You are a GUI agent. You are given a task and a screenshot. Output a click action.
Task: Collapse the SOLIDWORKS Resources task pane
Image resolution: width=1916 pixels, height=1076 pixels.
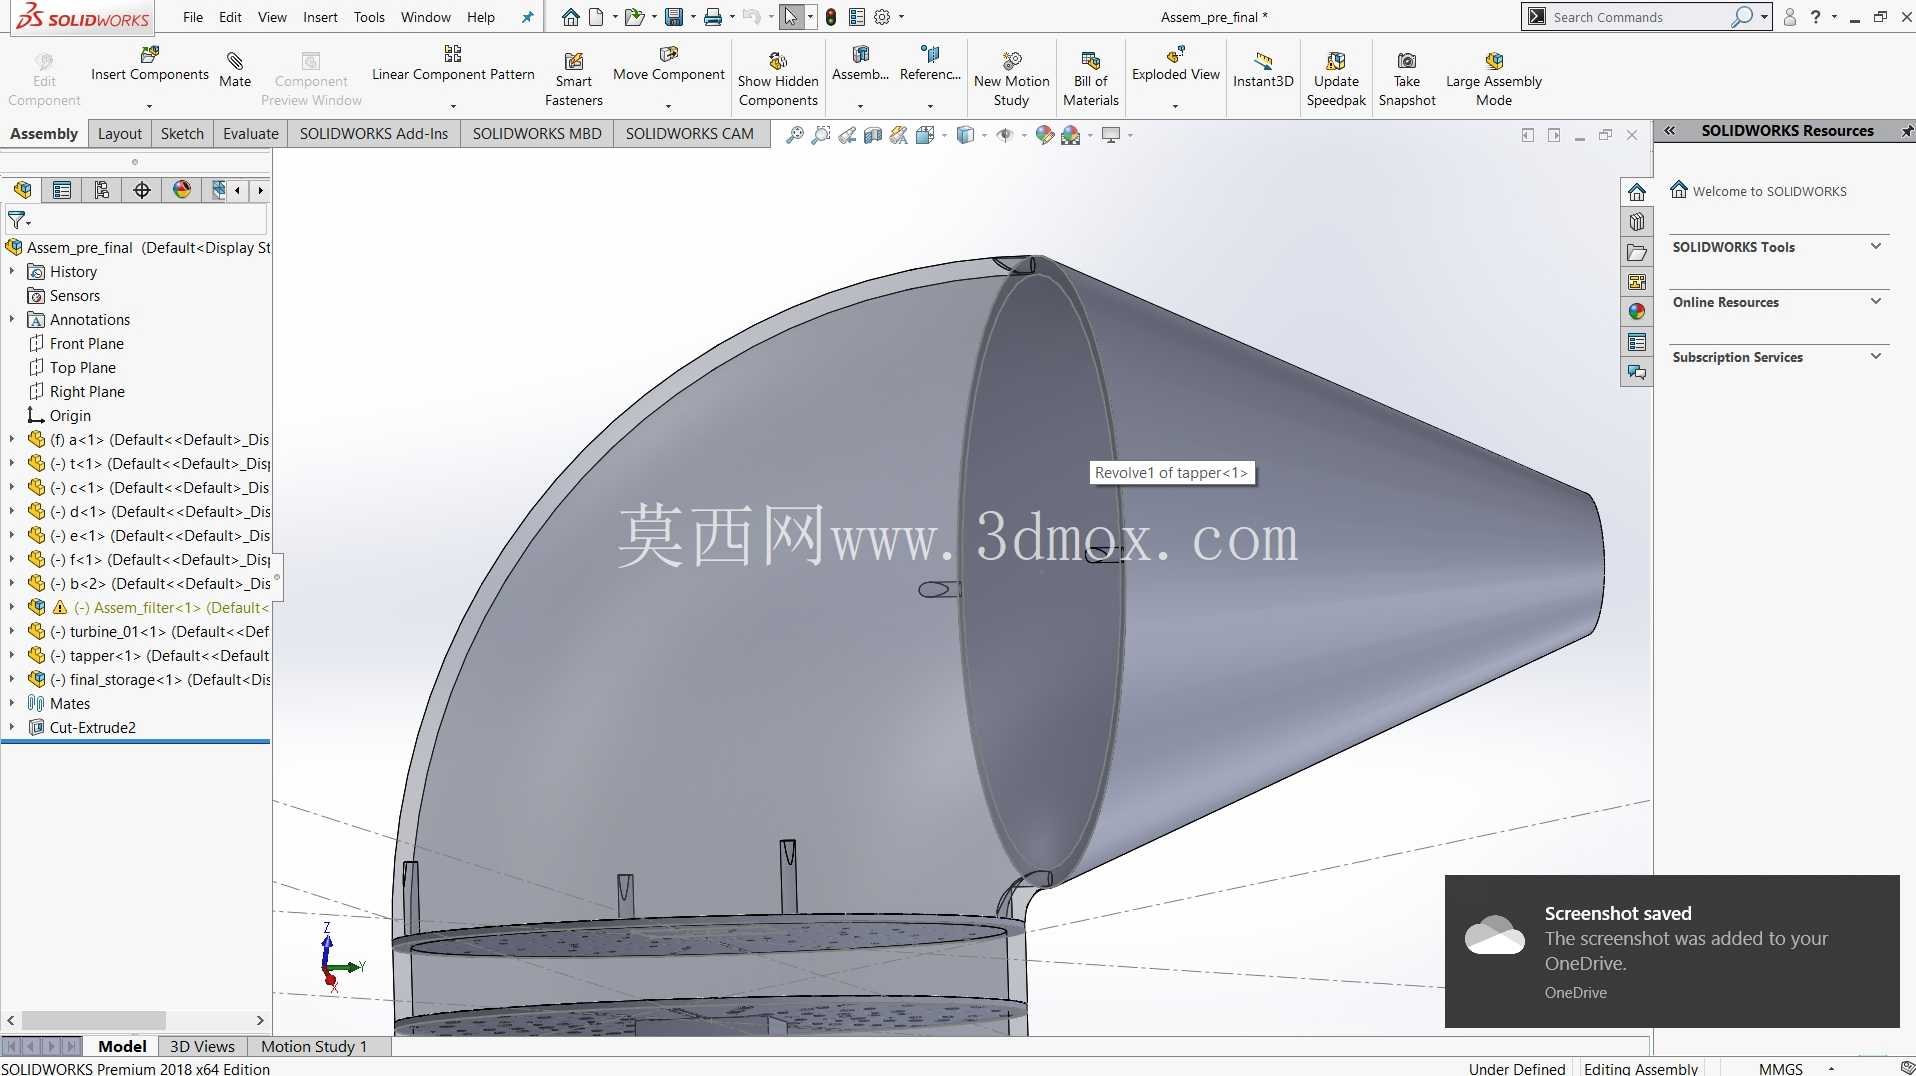tap(1669, 130)
